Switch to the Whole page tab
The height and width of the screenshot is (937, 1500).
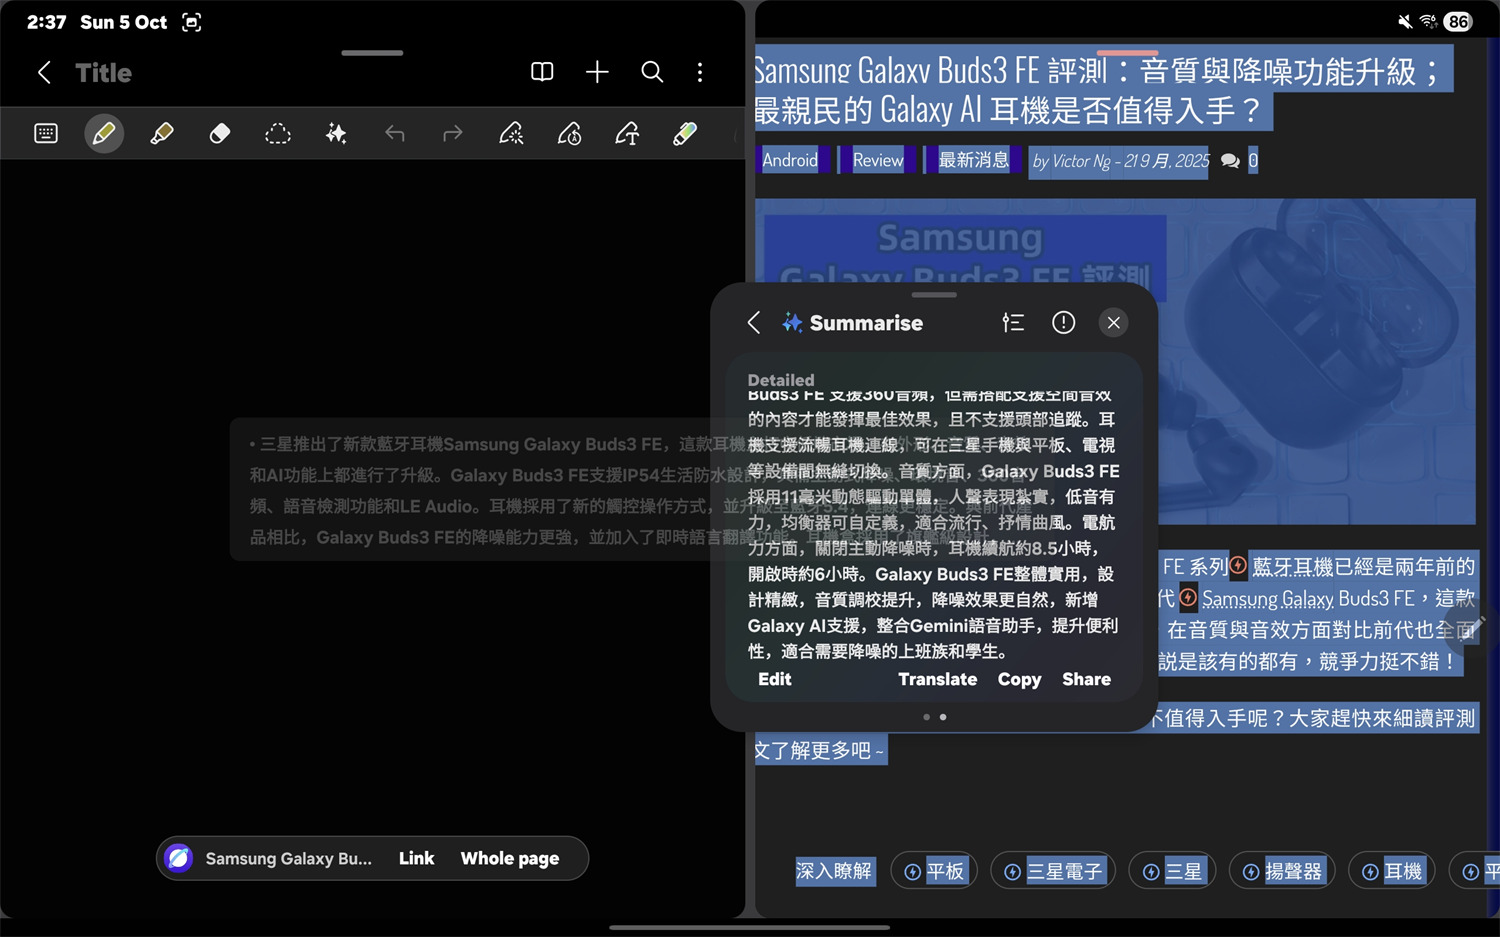tap(509, 858)
